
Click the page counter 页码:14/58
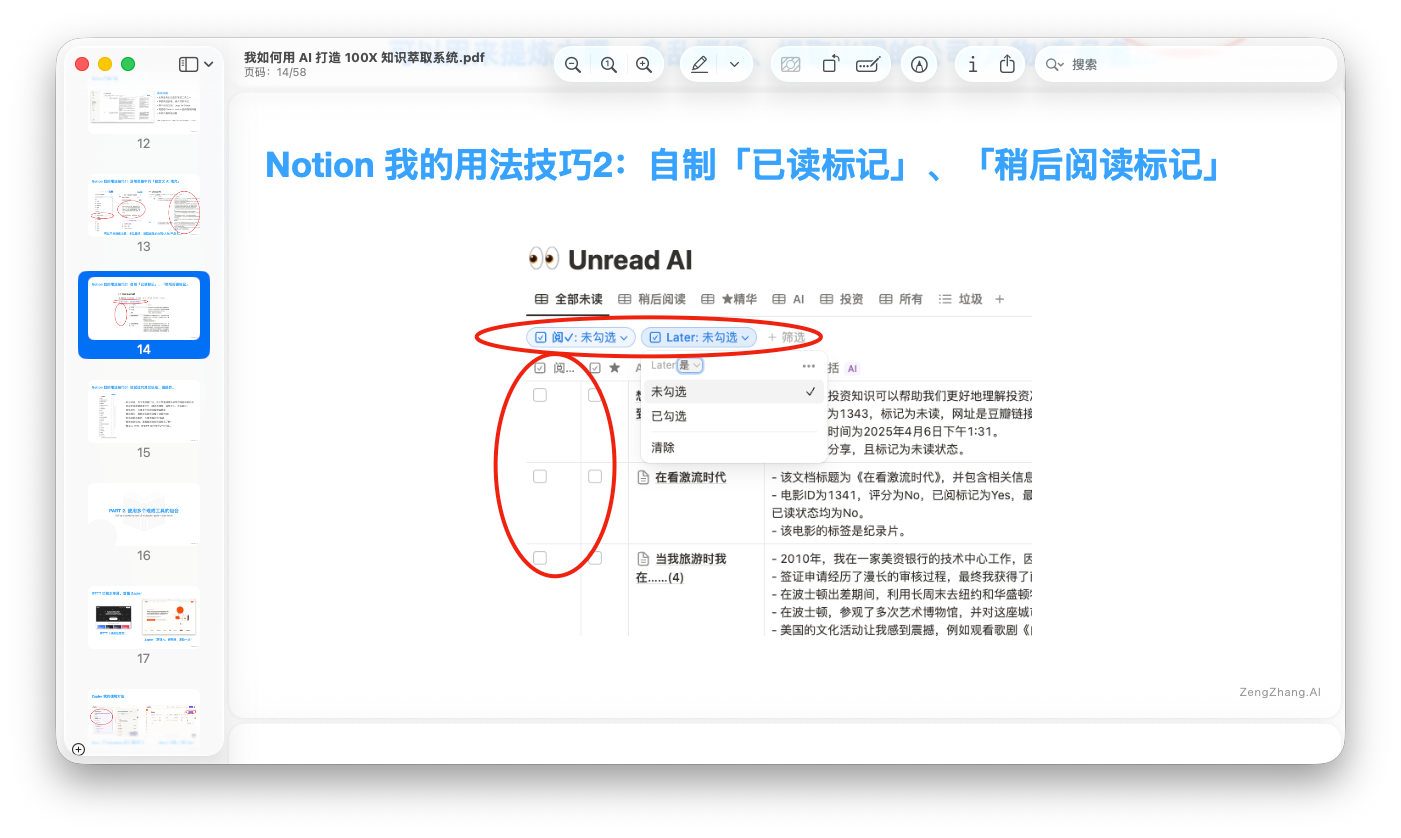(275, 72)
